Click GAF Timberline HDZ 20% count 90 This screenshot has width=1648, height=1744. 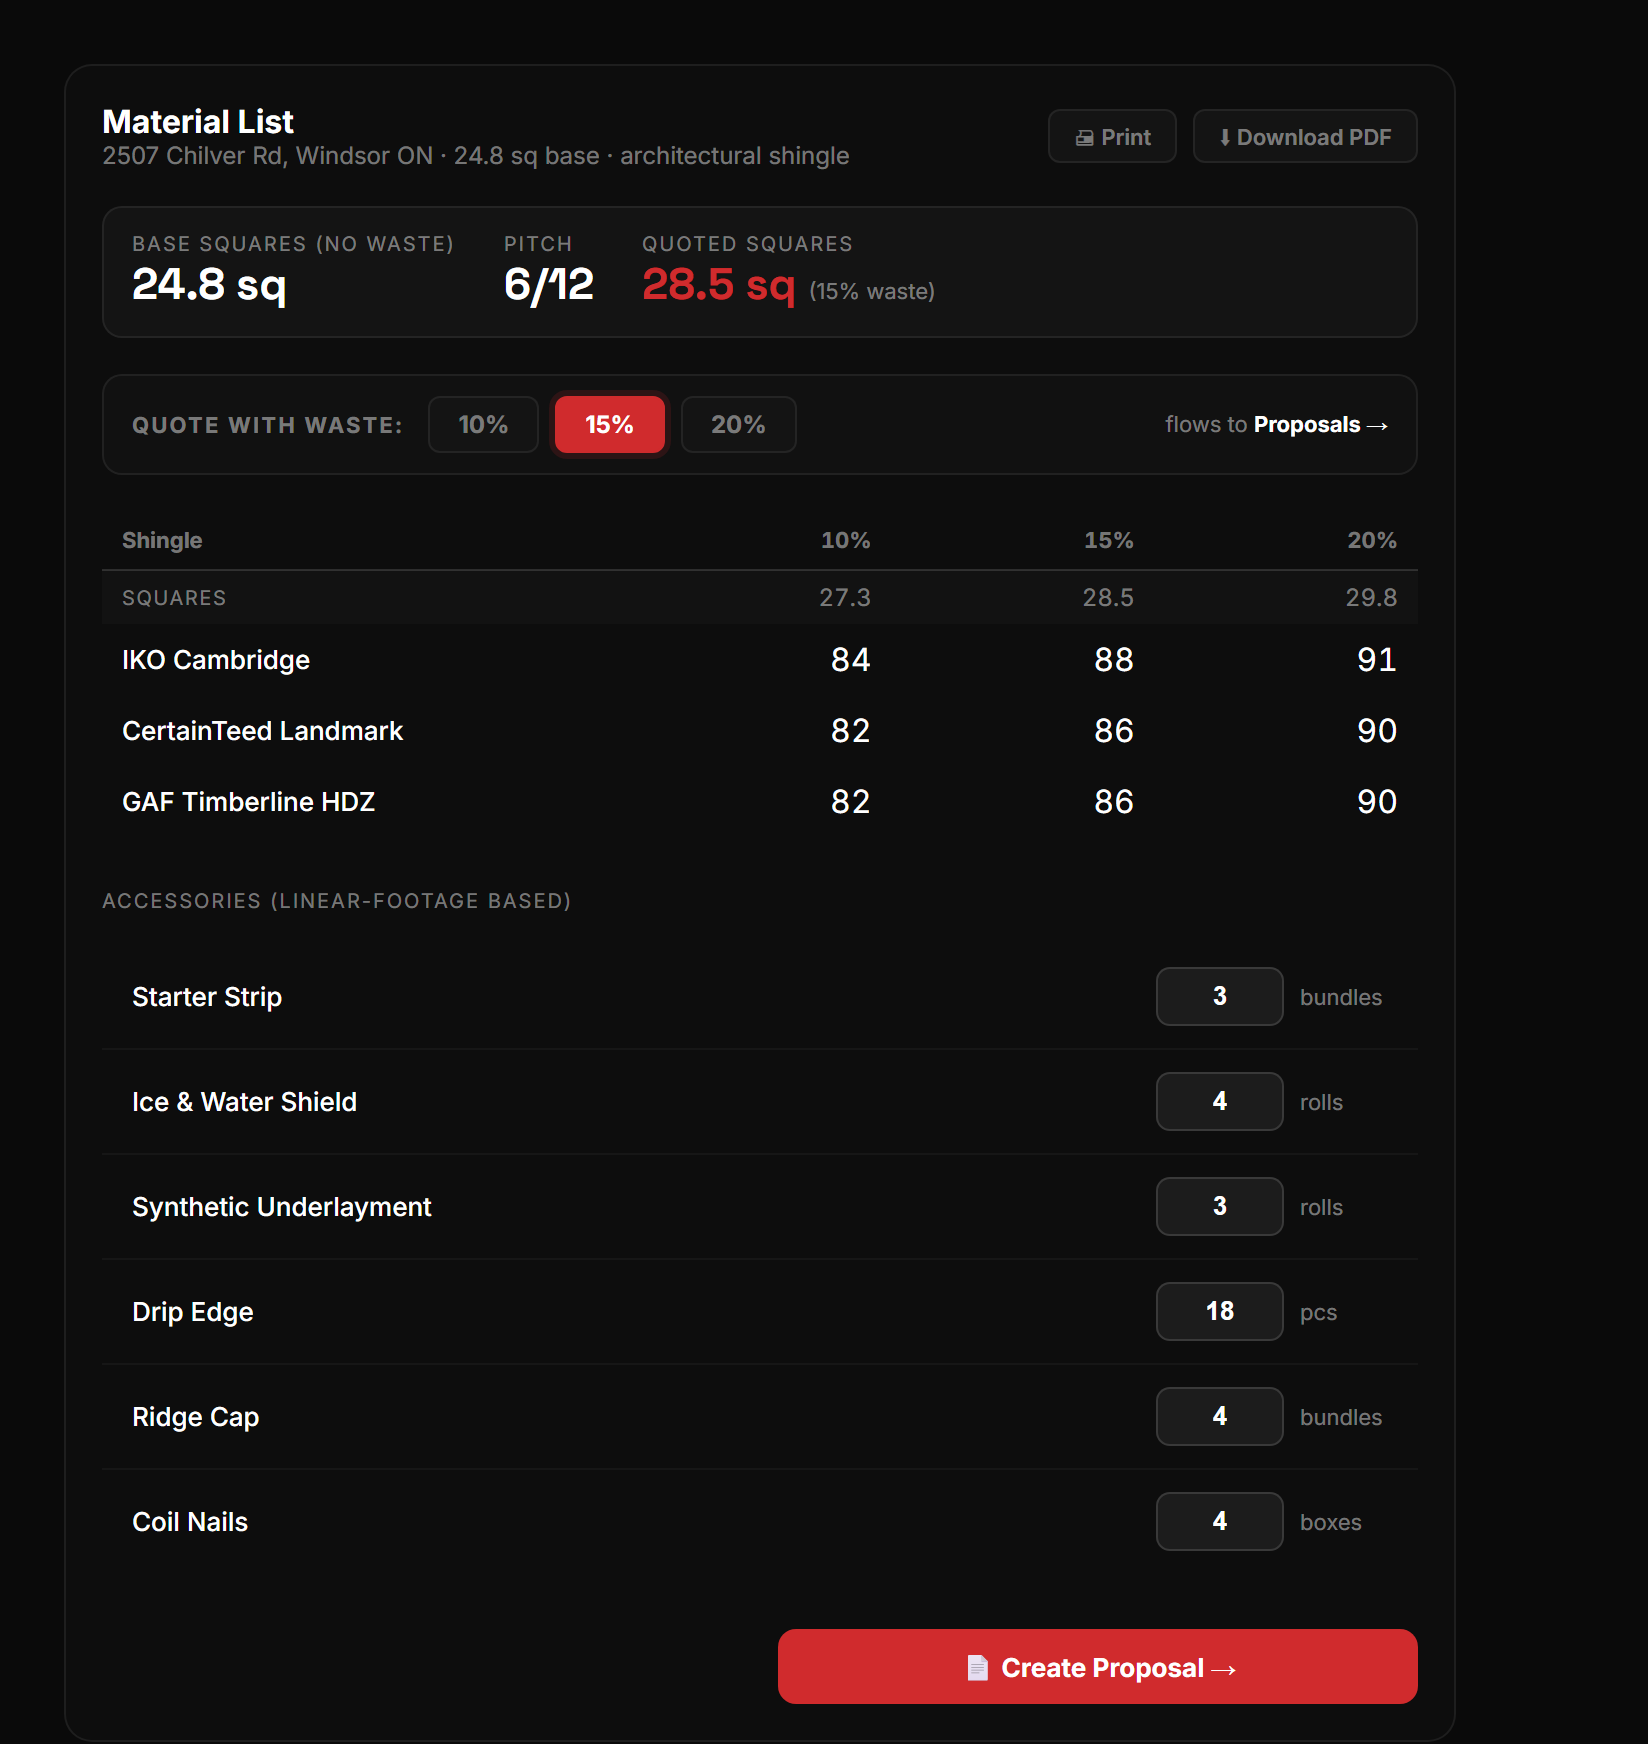[1377, 802]
